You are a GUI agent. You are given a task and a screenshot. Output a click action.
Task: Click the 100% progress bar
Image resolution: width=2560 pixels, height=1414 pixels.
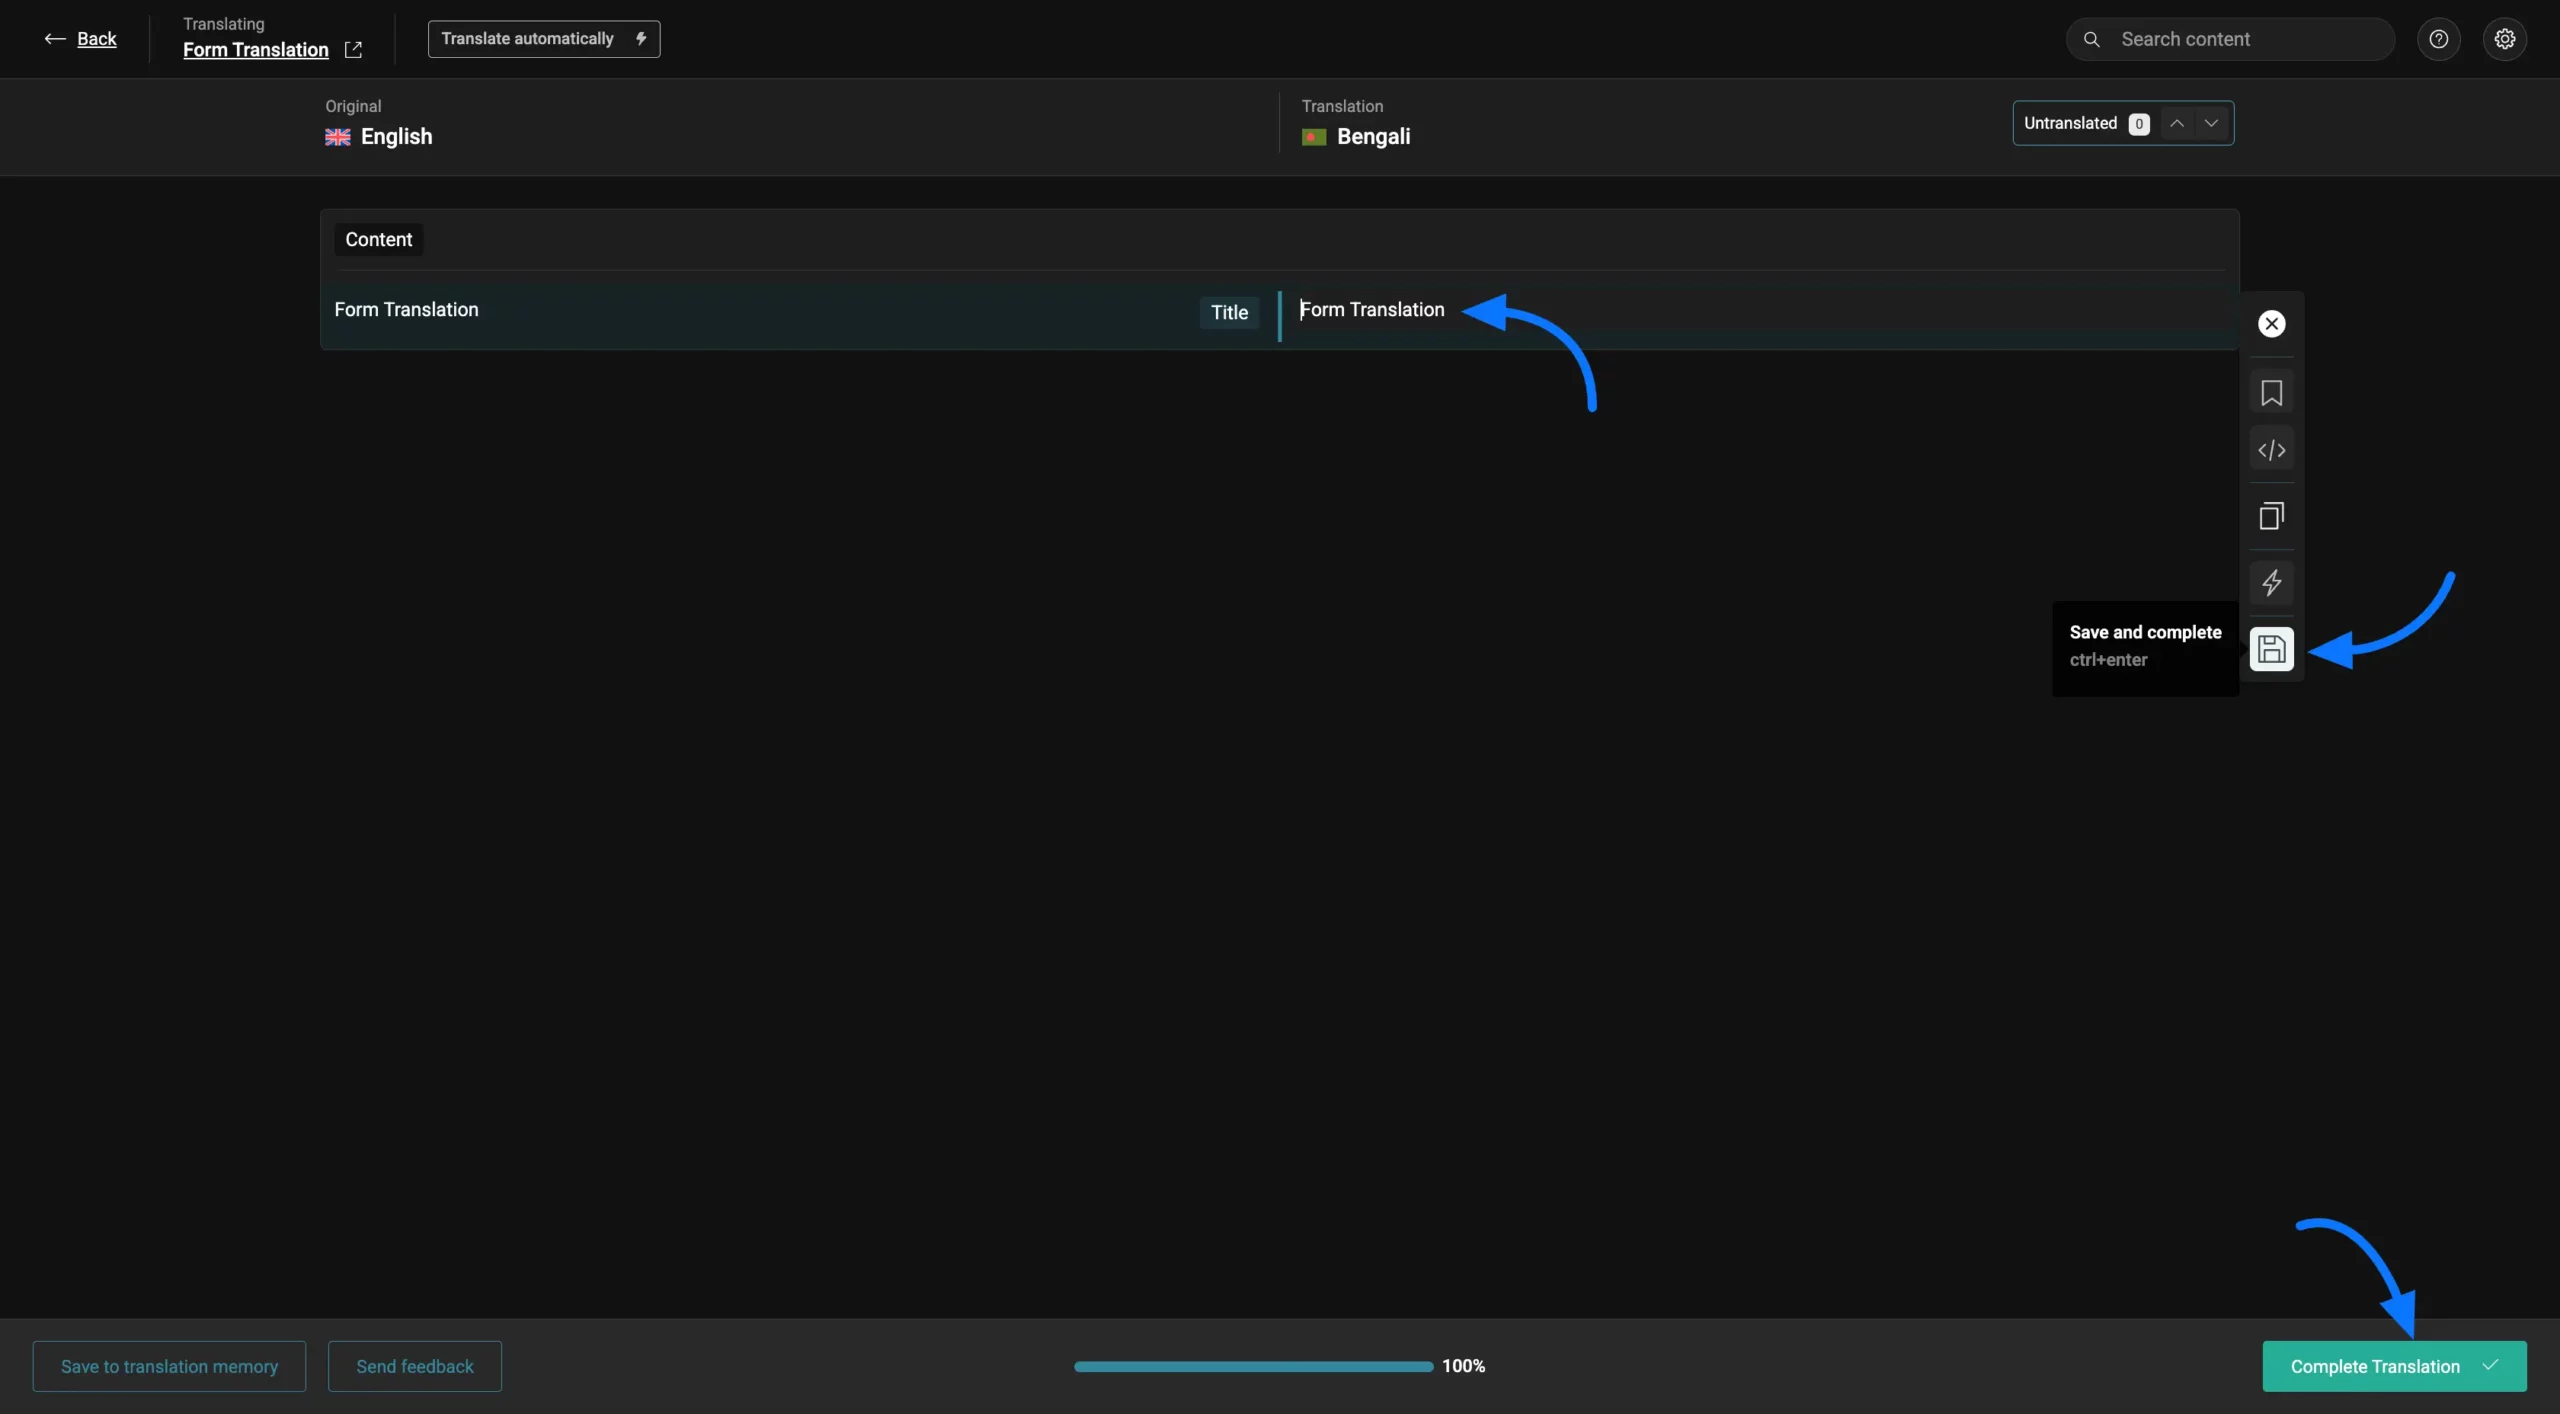1253,1366
